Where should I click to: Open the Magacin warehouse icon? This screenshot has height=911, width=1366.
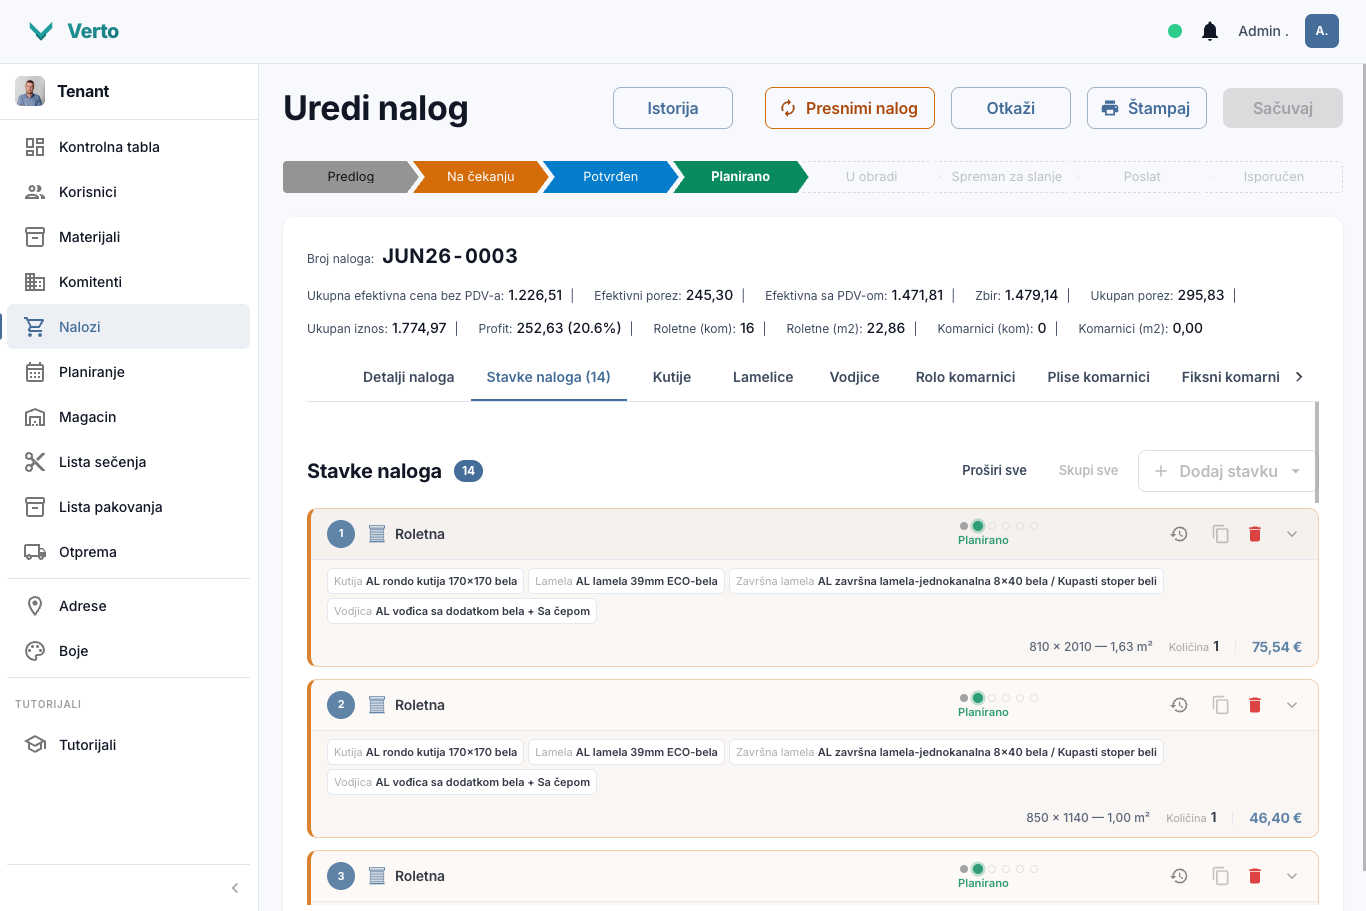point(35,417)
